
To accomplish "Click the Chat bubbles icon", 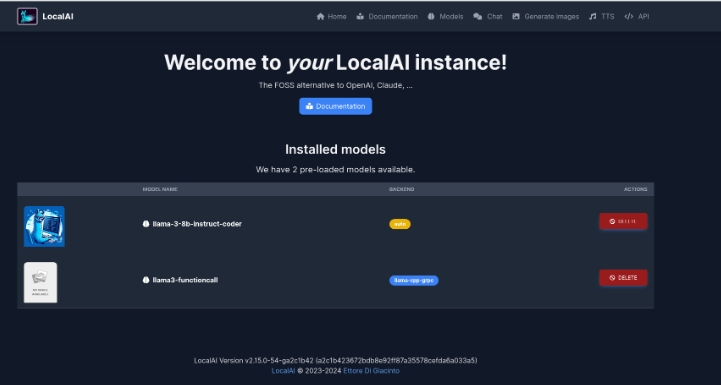I will click(478, 17).
